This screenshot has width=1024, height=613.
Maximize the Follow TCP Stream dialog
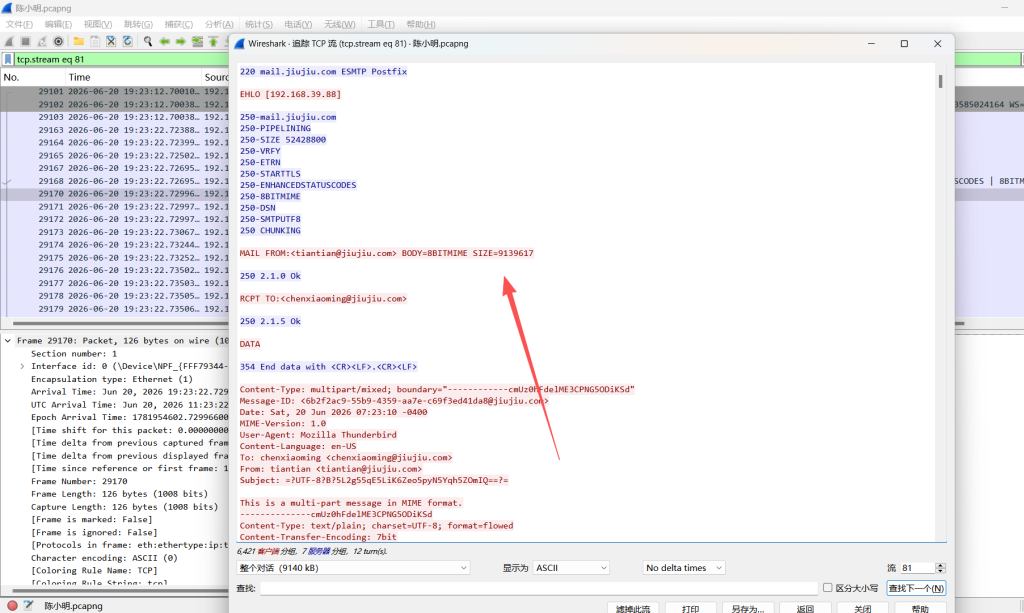(x=904, y=44)
